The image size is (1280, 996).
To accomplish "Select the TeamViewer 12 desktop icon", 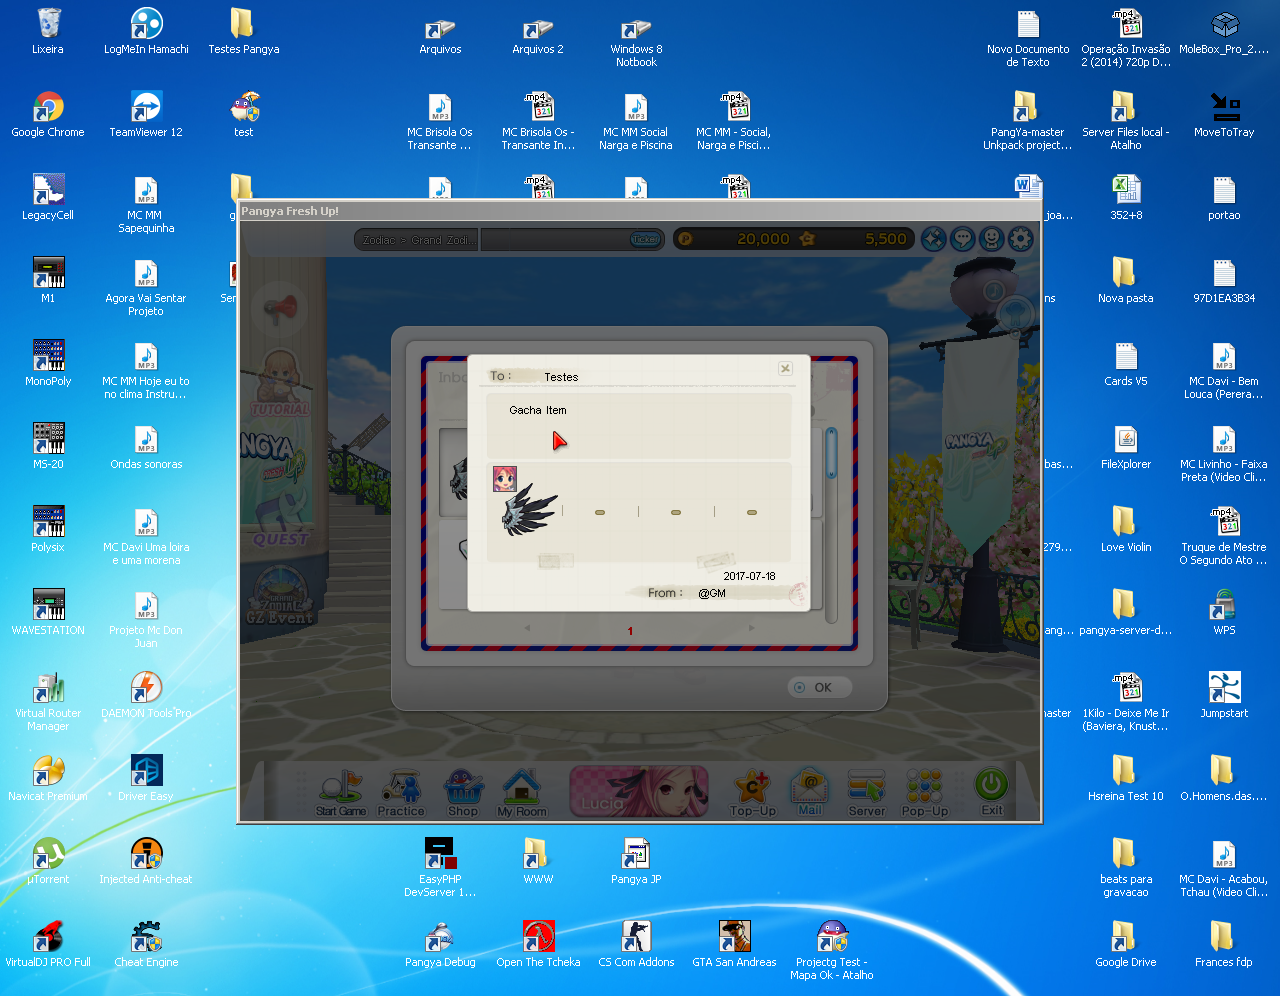I will [x=146, y=114].
